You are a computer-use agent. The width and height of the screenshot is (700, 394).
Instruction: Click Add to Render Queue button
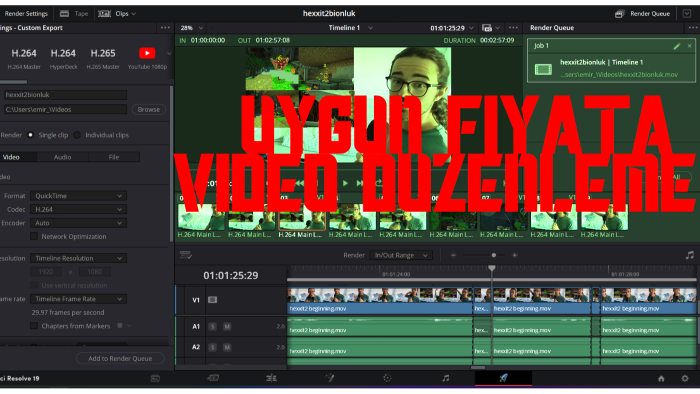120,358
